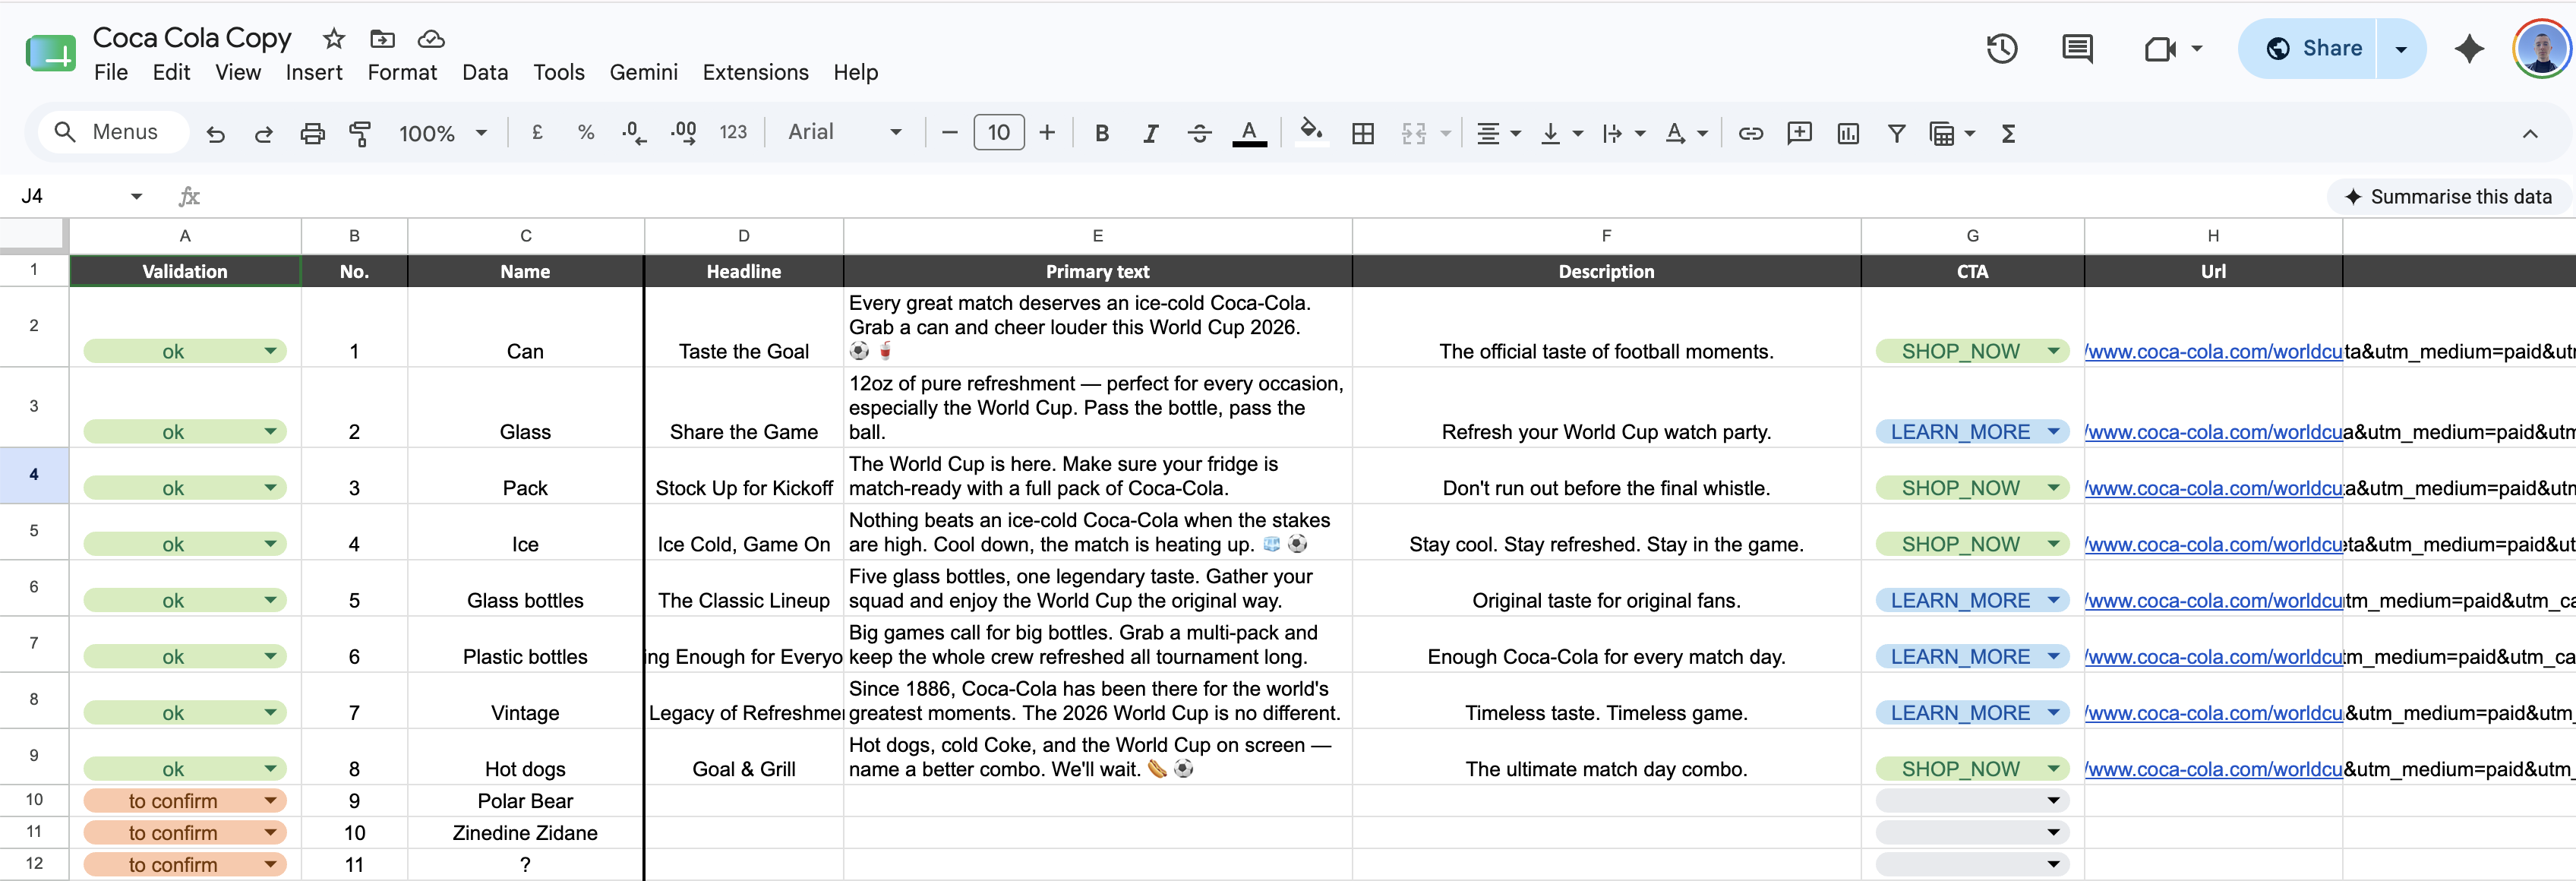Increase decimal places icon
This screenshot has width=2576, height=881.
[x=684, y=132]
